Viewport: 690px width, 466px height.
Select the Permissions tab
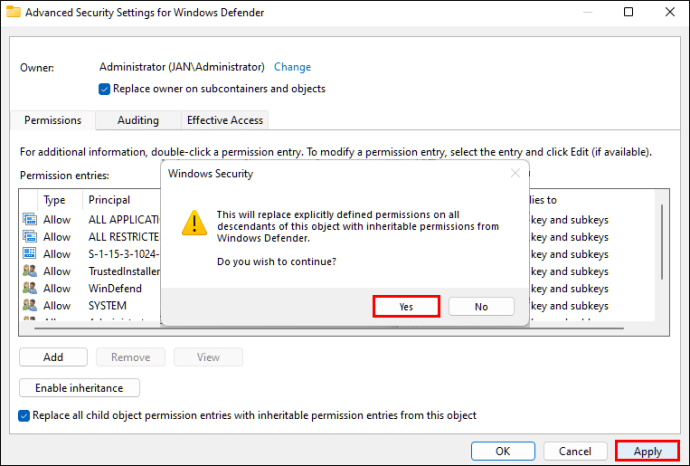(53, 120)
